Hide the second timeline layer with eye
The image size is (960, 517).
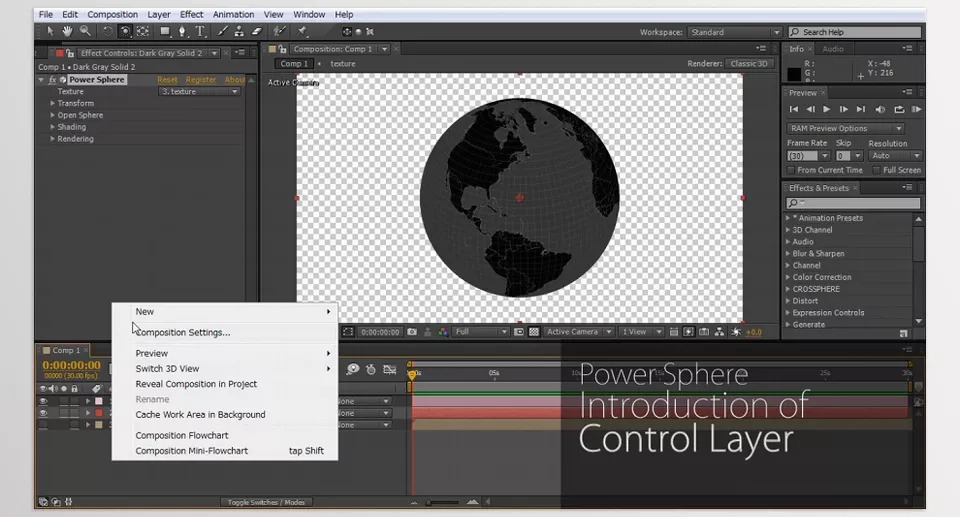(x=43, y=413)
